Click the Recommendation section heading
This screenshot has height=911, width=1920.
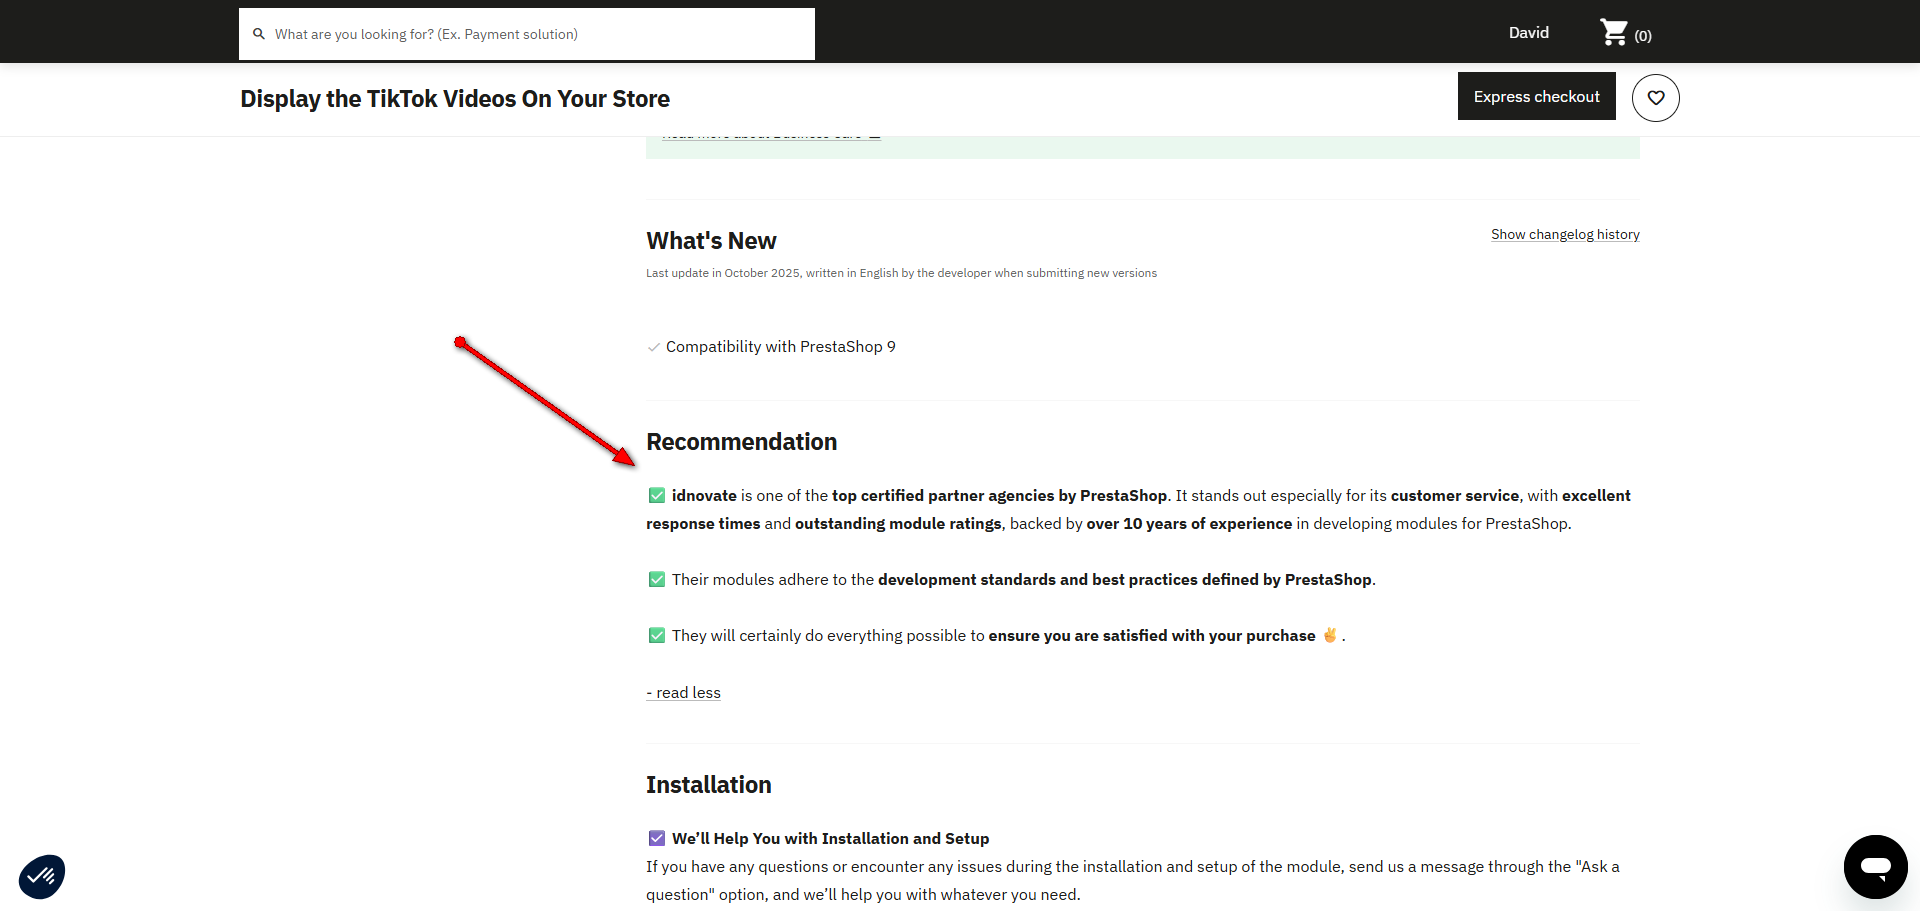click(x=741, y=442)
